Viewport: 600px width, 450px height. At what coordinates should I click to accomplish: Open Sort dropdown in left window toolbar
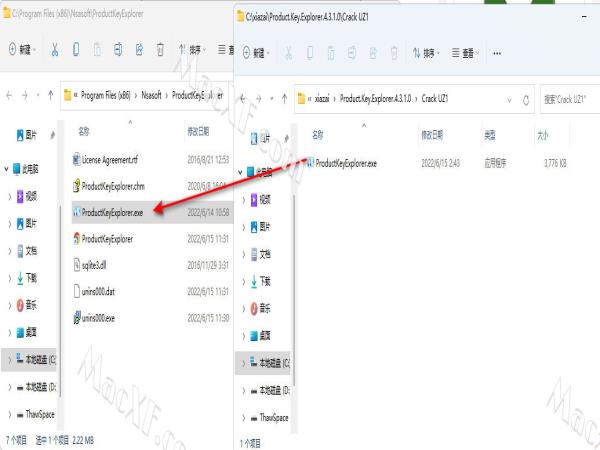click(x=192, y=49)
